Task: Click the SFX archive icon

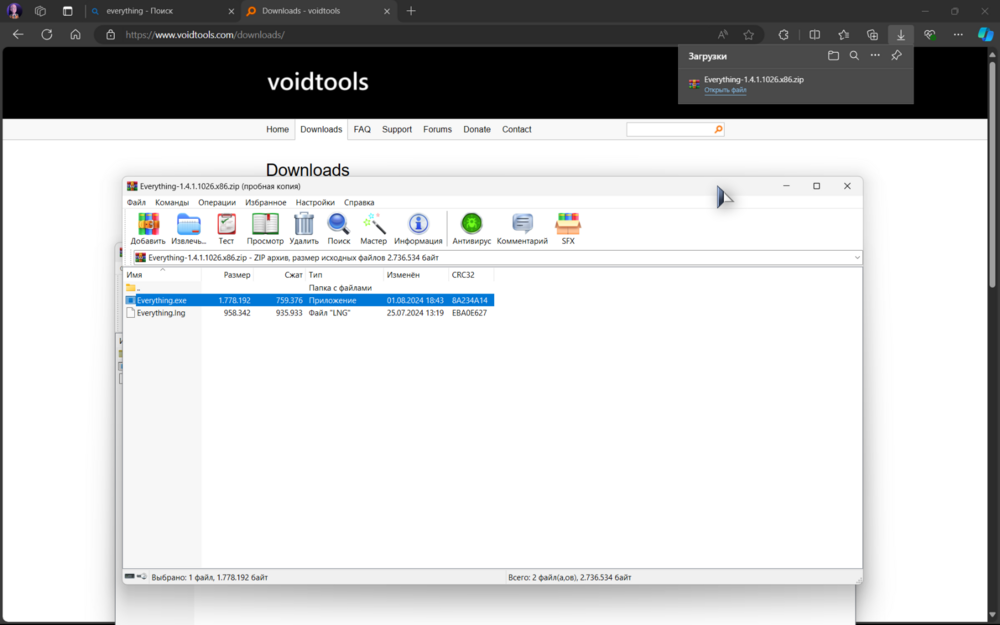Action: coord(568,229)
